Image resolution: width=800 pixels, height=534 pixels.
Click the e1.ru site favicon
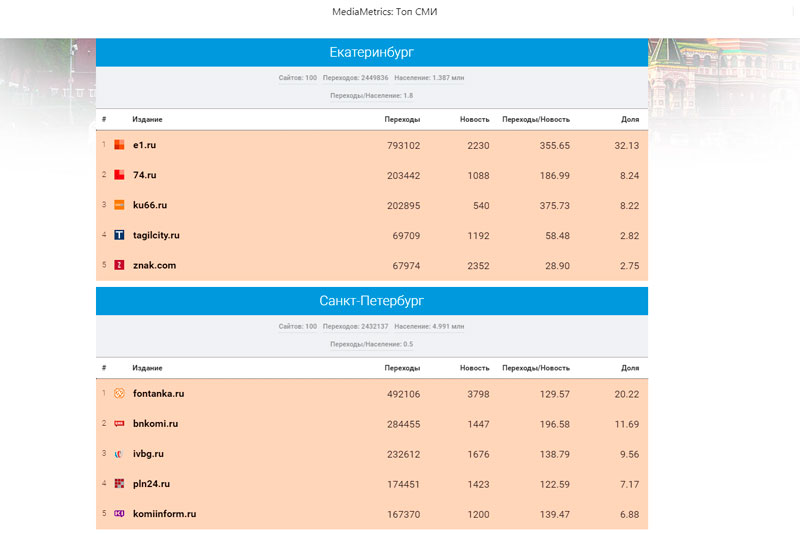[x=119, y=145]
